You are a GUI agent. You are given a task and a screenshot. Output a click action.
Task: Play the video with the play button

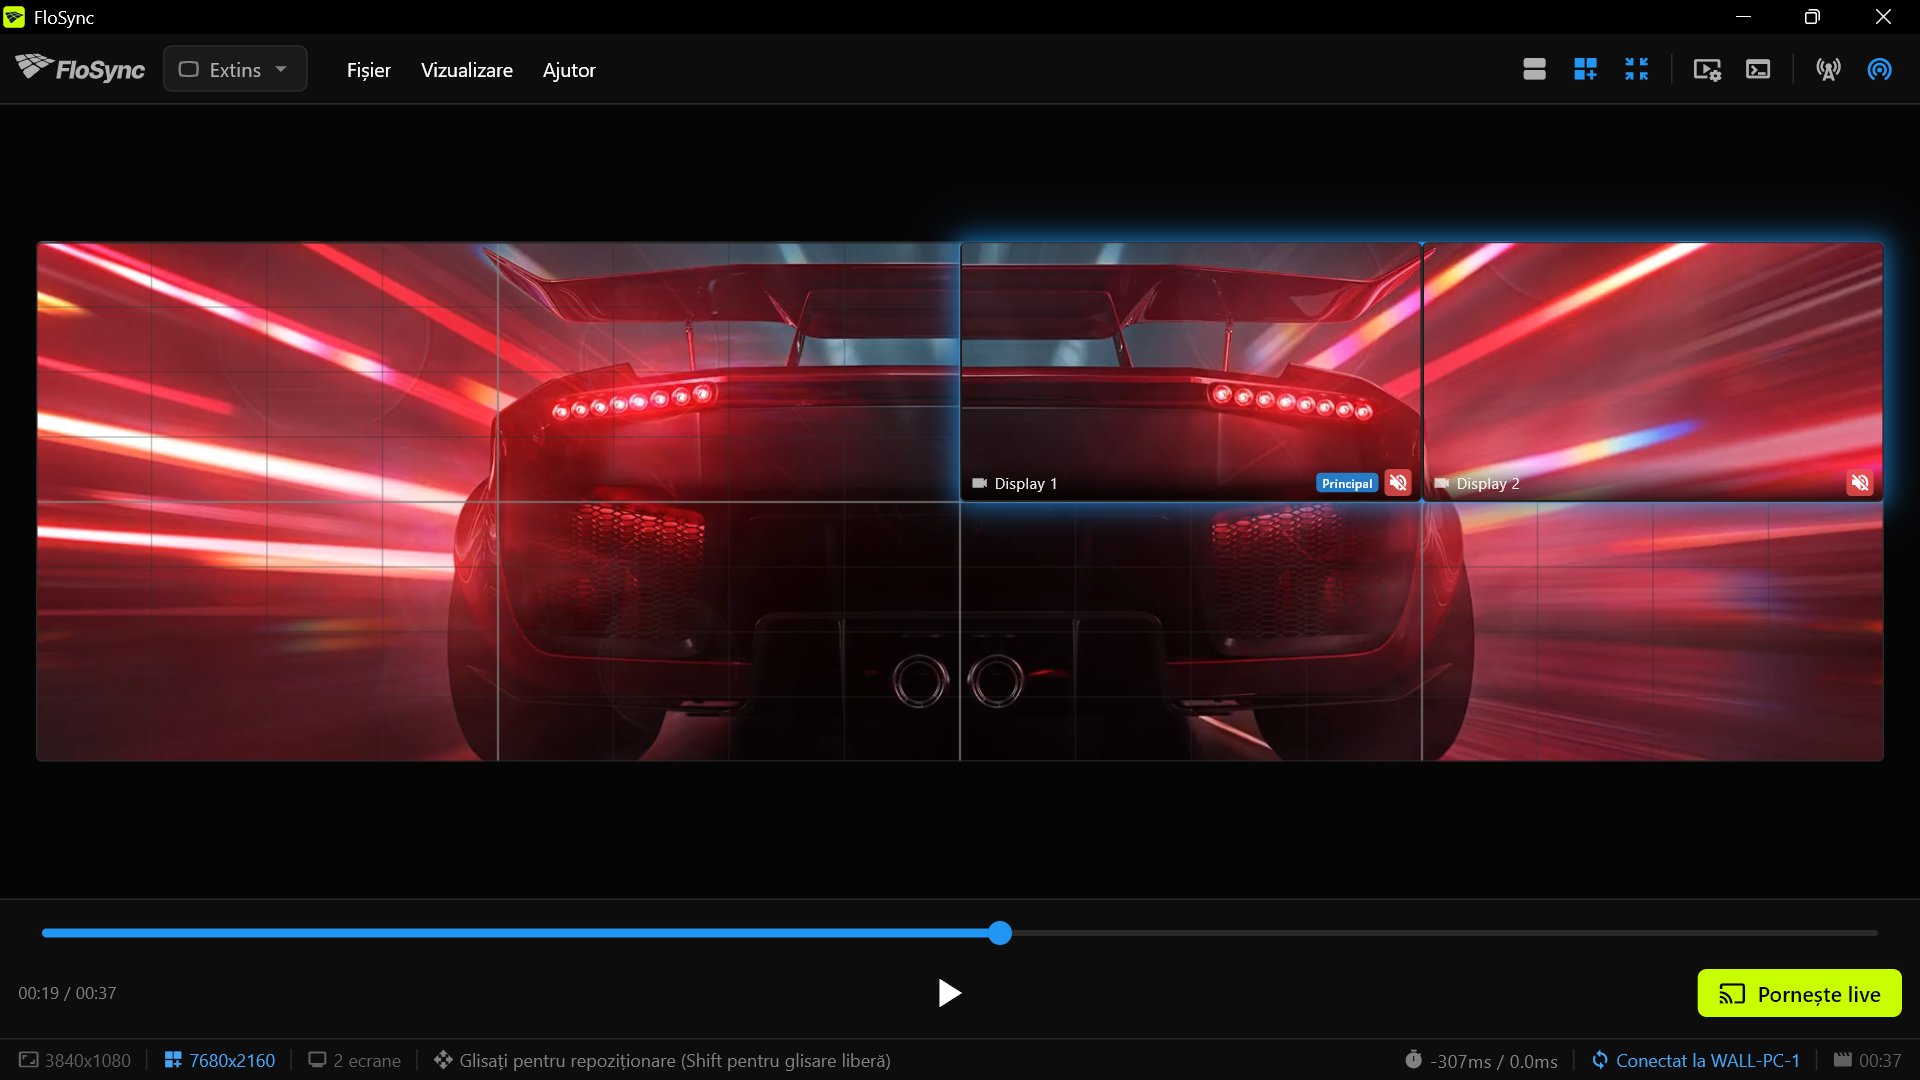click(x=949, y=993)
